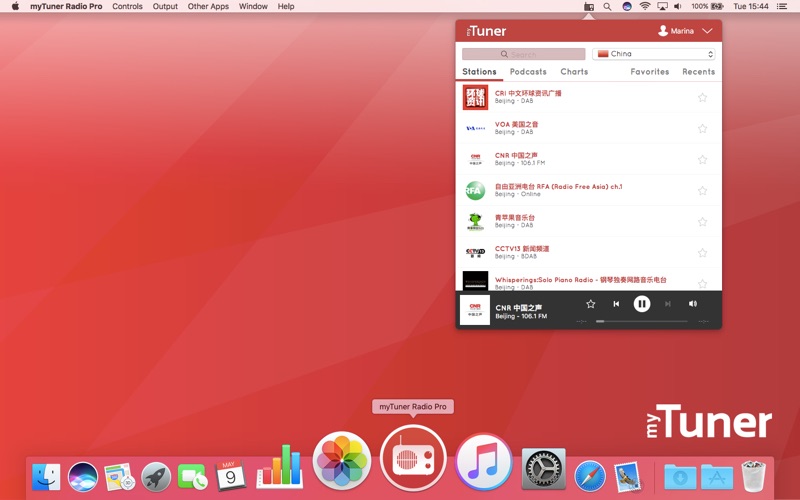Open Siri from the menu bar

tap(627, 7)
